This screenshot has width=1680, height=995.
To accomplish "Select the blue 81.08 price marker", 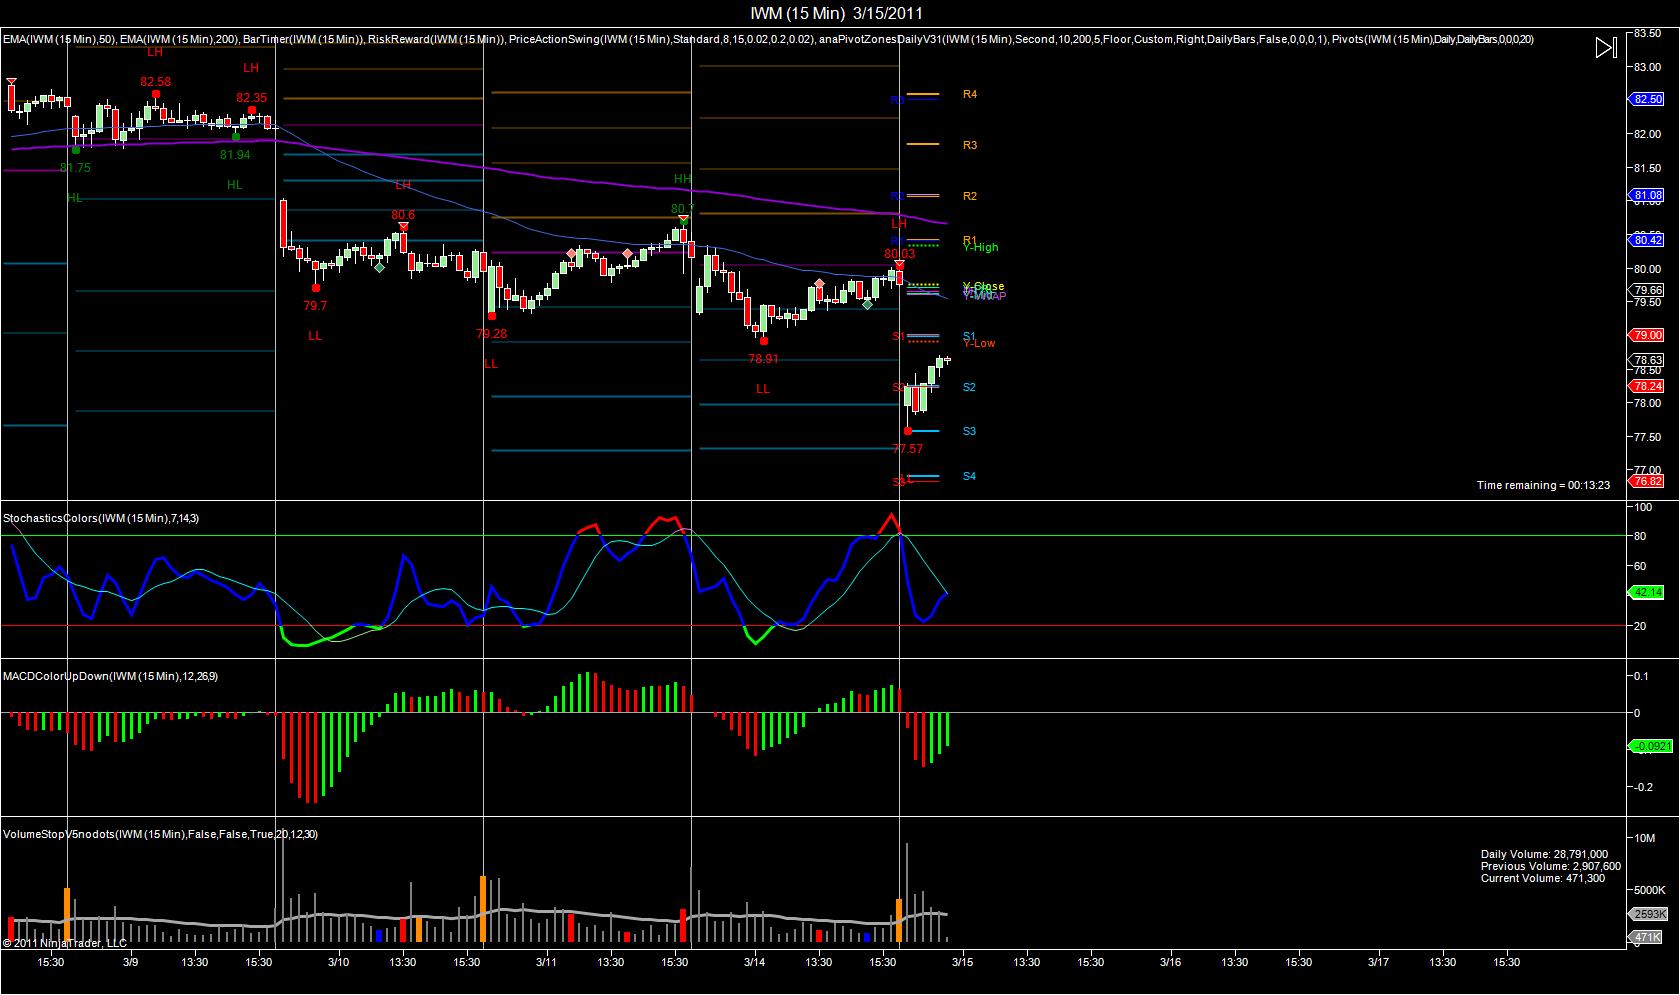I will pos(1647,195).
